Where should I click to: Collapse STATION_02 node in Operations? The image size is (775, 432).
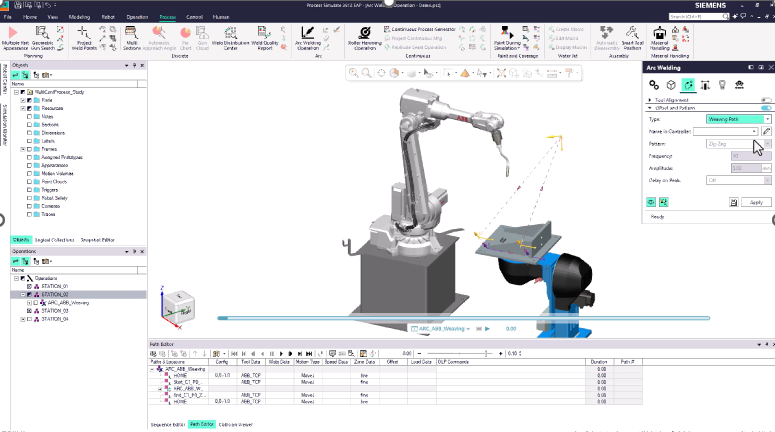pyautogui.click(x=23, y=295)
